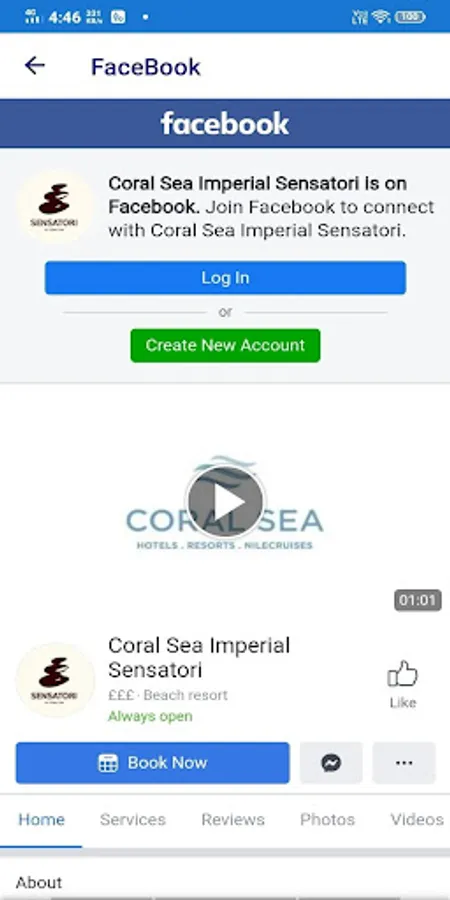Click Create New Account button

[x=225, y=345]
